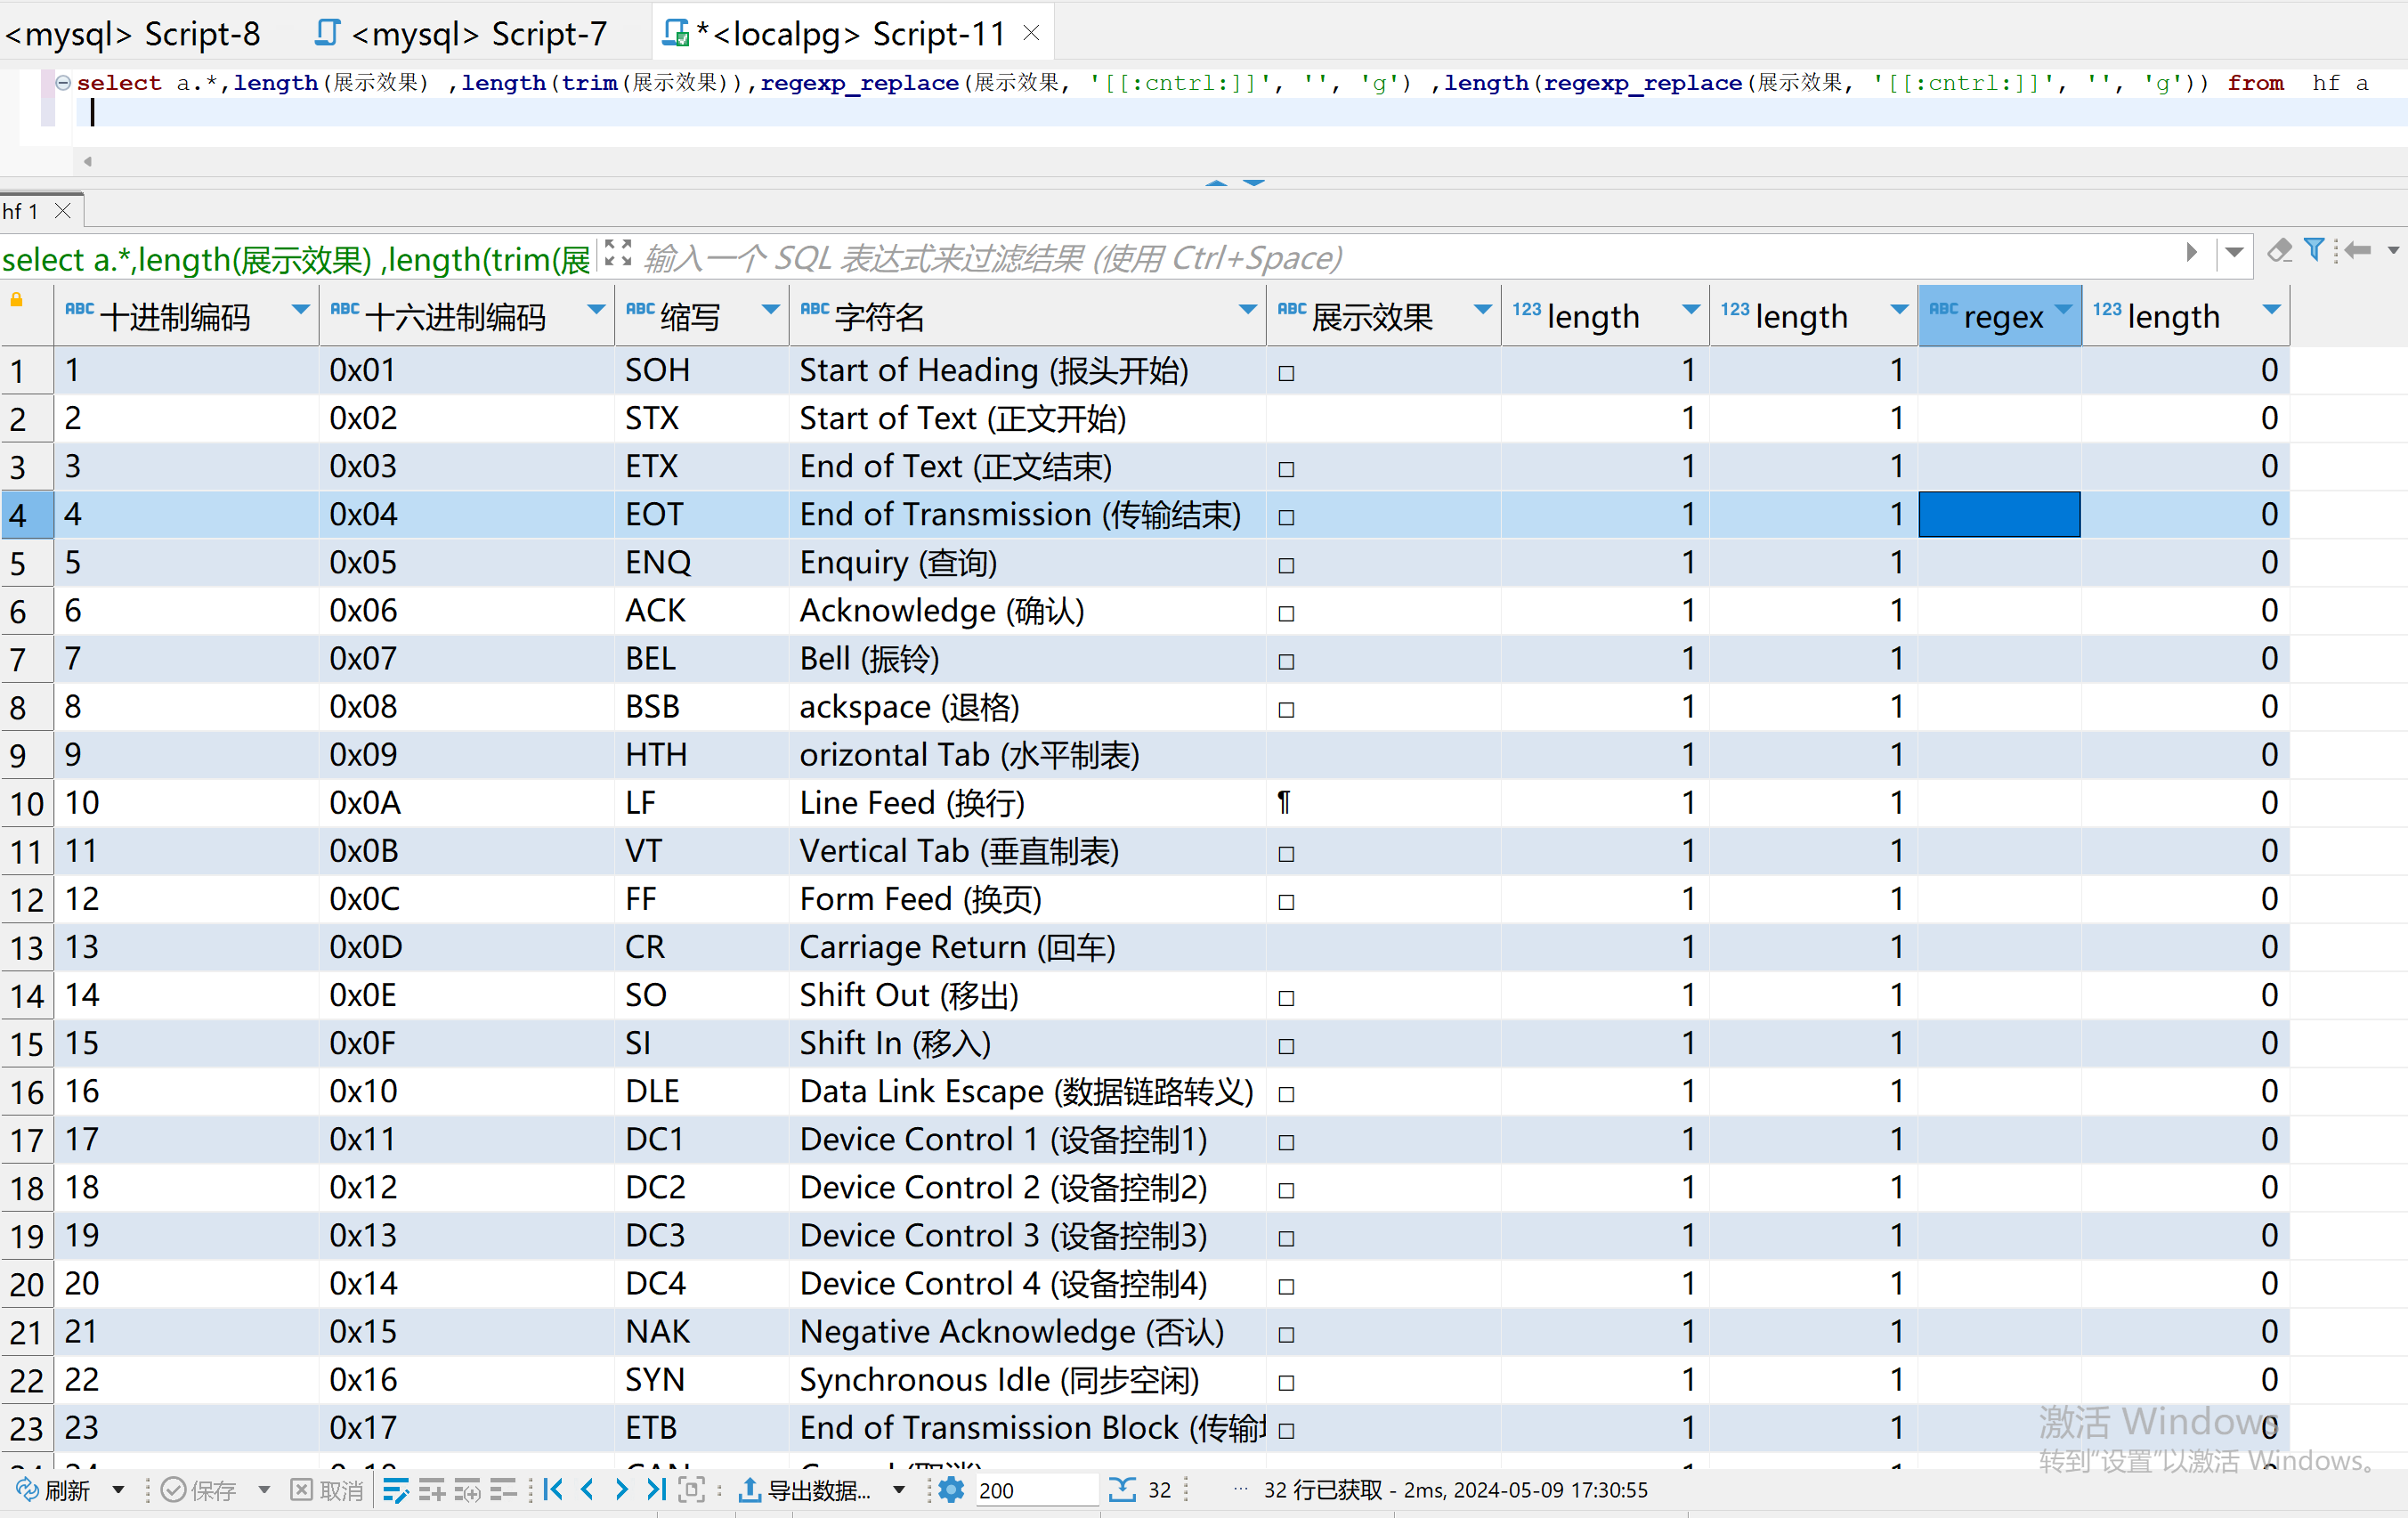Screen dimensions: 2408x1518
Task: Click the delete current row icon
Action: coord(503,1490)
